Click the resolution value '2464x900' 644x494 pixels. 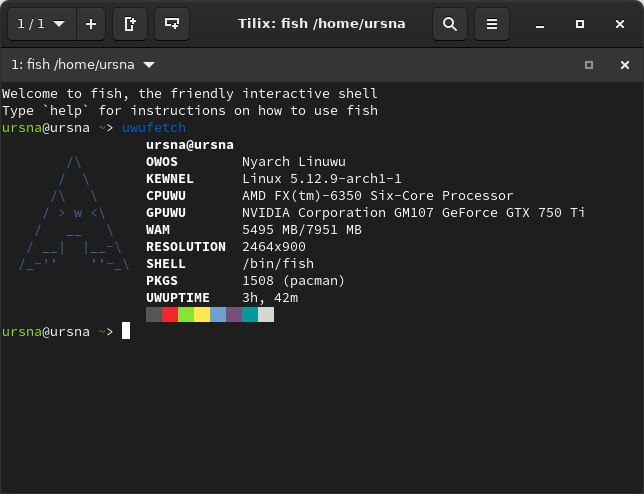click(274, 246)
